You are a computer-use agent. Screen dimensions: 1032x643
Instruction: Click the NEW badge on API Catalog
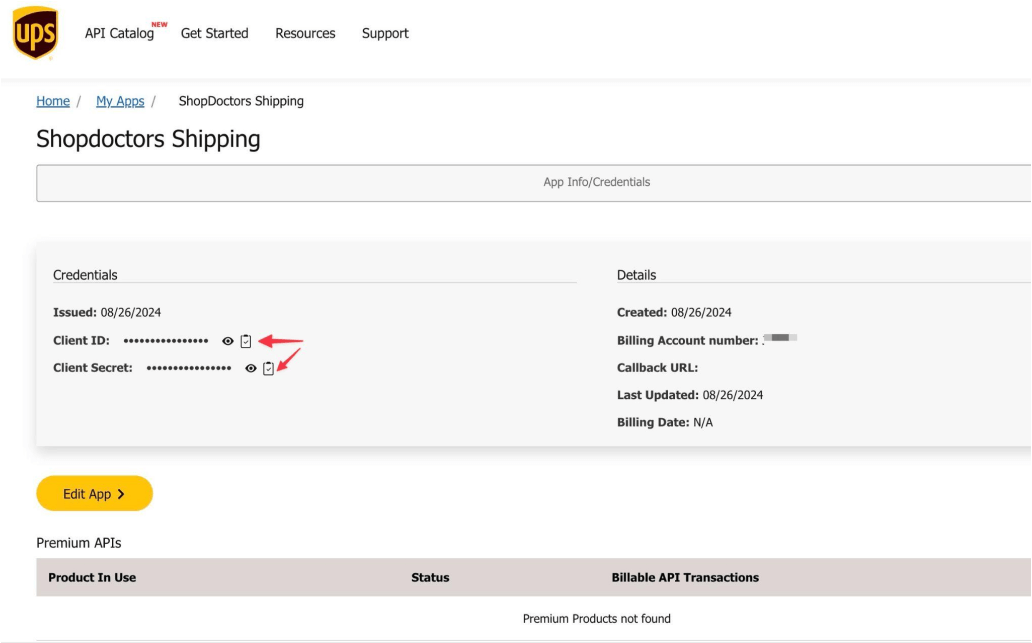159,24
